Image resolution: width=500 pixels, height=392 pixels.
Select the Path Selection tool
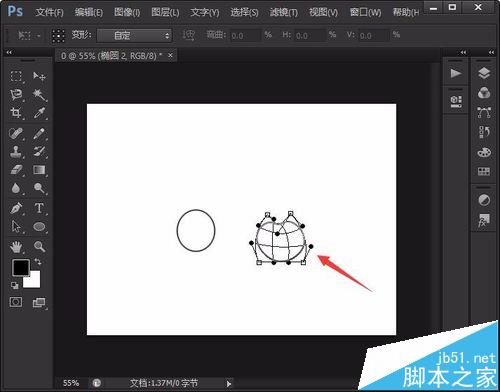click(16, 227)
